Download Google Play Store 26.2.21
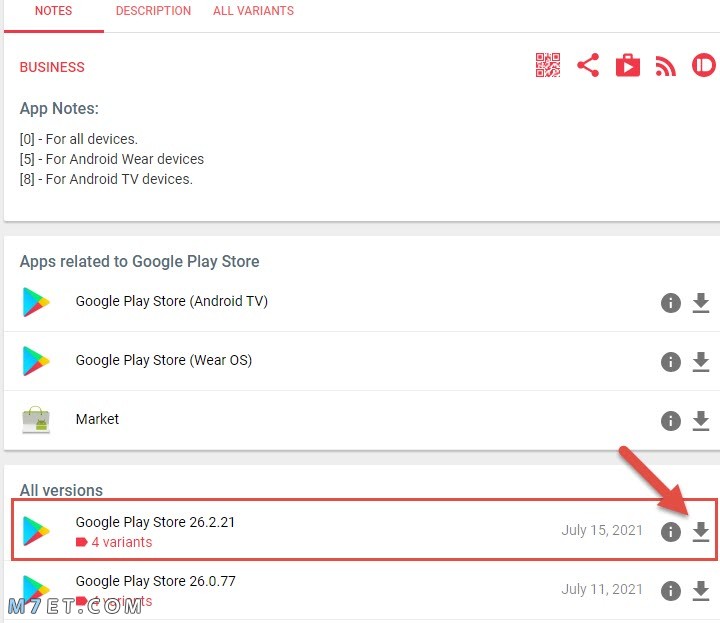The height and width of the screenshot is (623, 720). [x=701, y=532]
